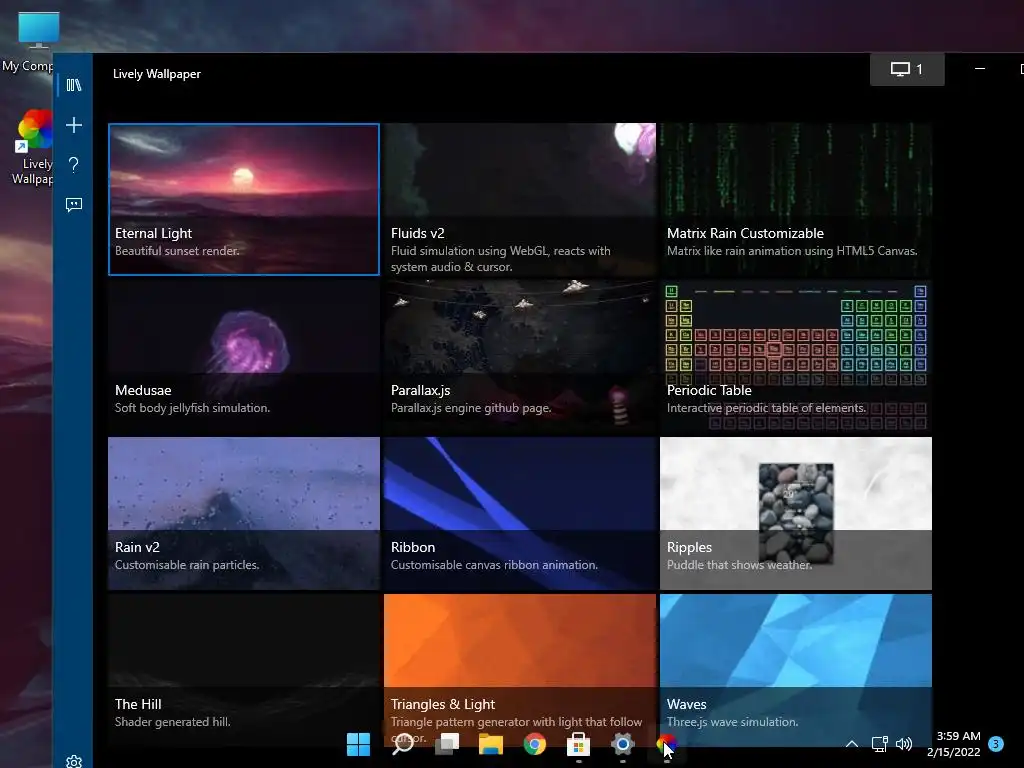The image size is (1024, 768).
Task: Launch Google Chrome from taskbar
Action: (x=535, y=744)
